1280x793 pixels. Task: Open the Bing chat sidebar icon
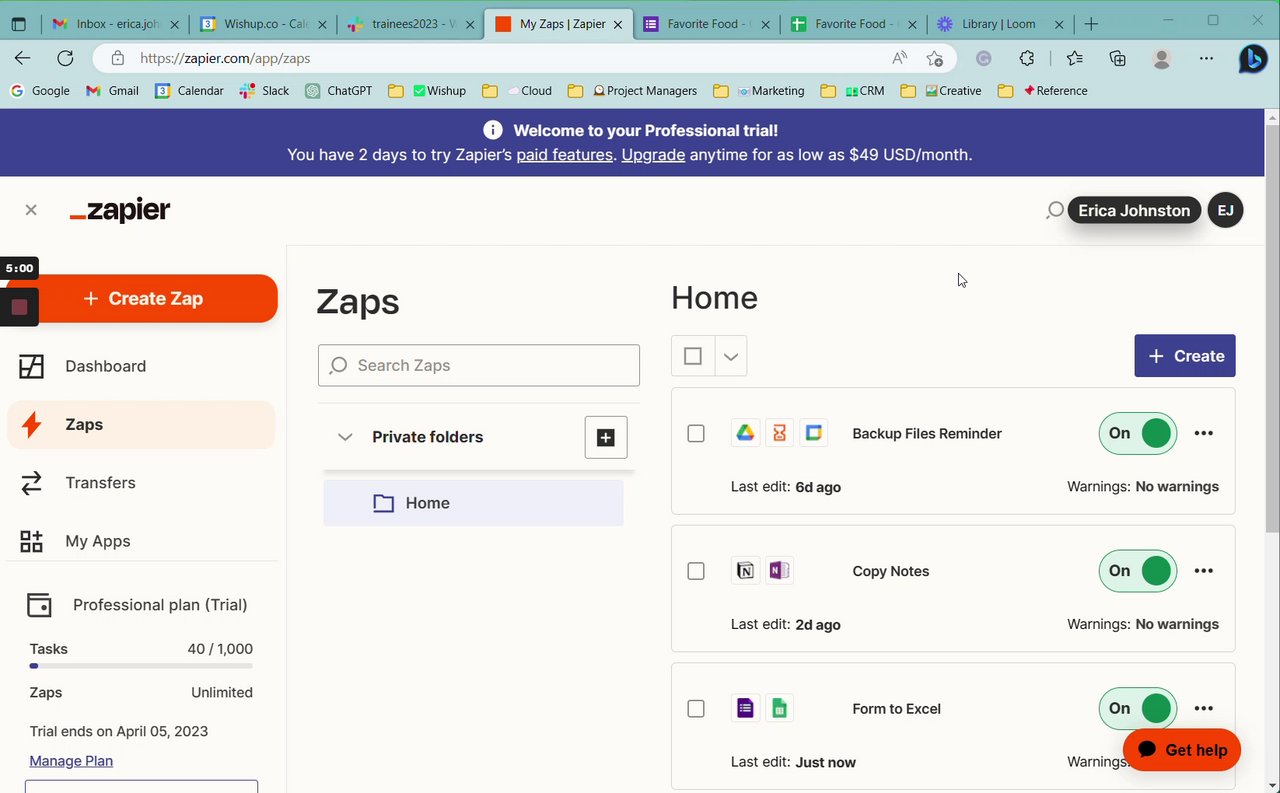[1253, 59]
